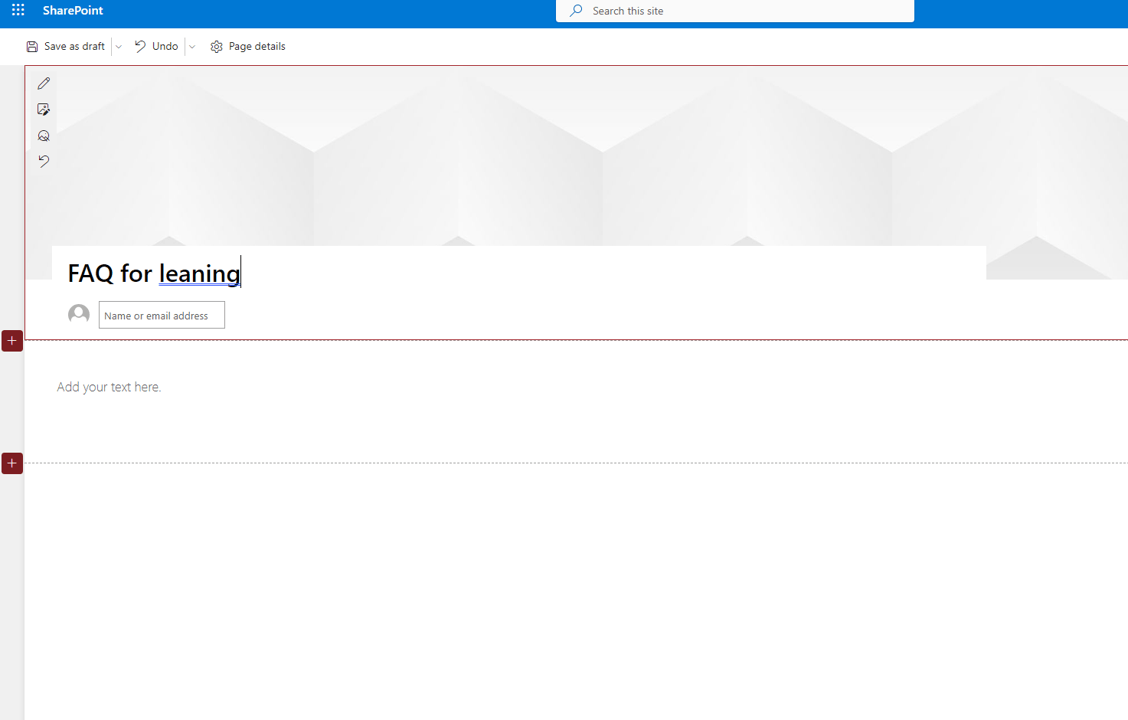Save the page as draft
Screen dimensions: 1128x720
click(66, 46)
